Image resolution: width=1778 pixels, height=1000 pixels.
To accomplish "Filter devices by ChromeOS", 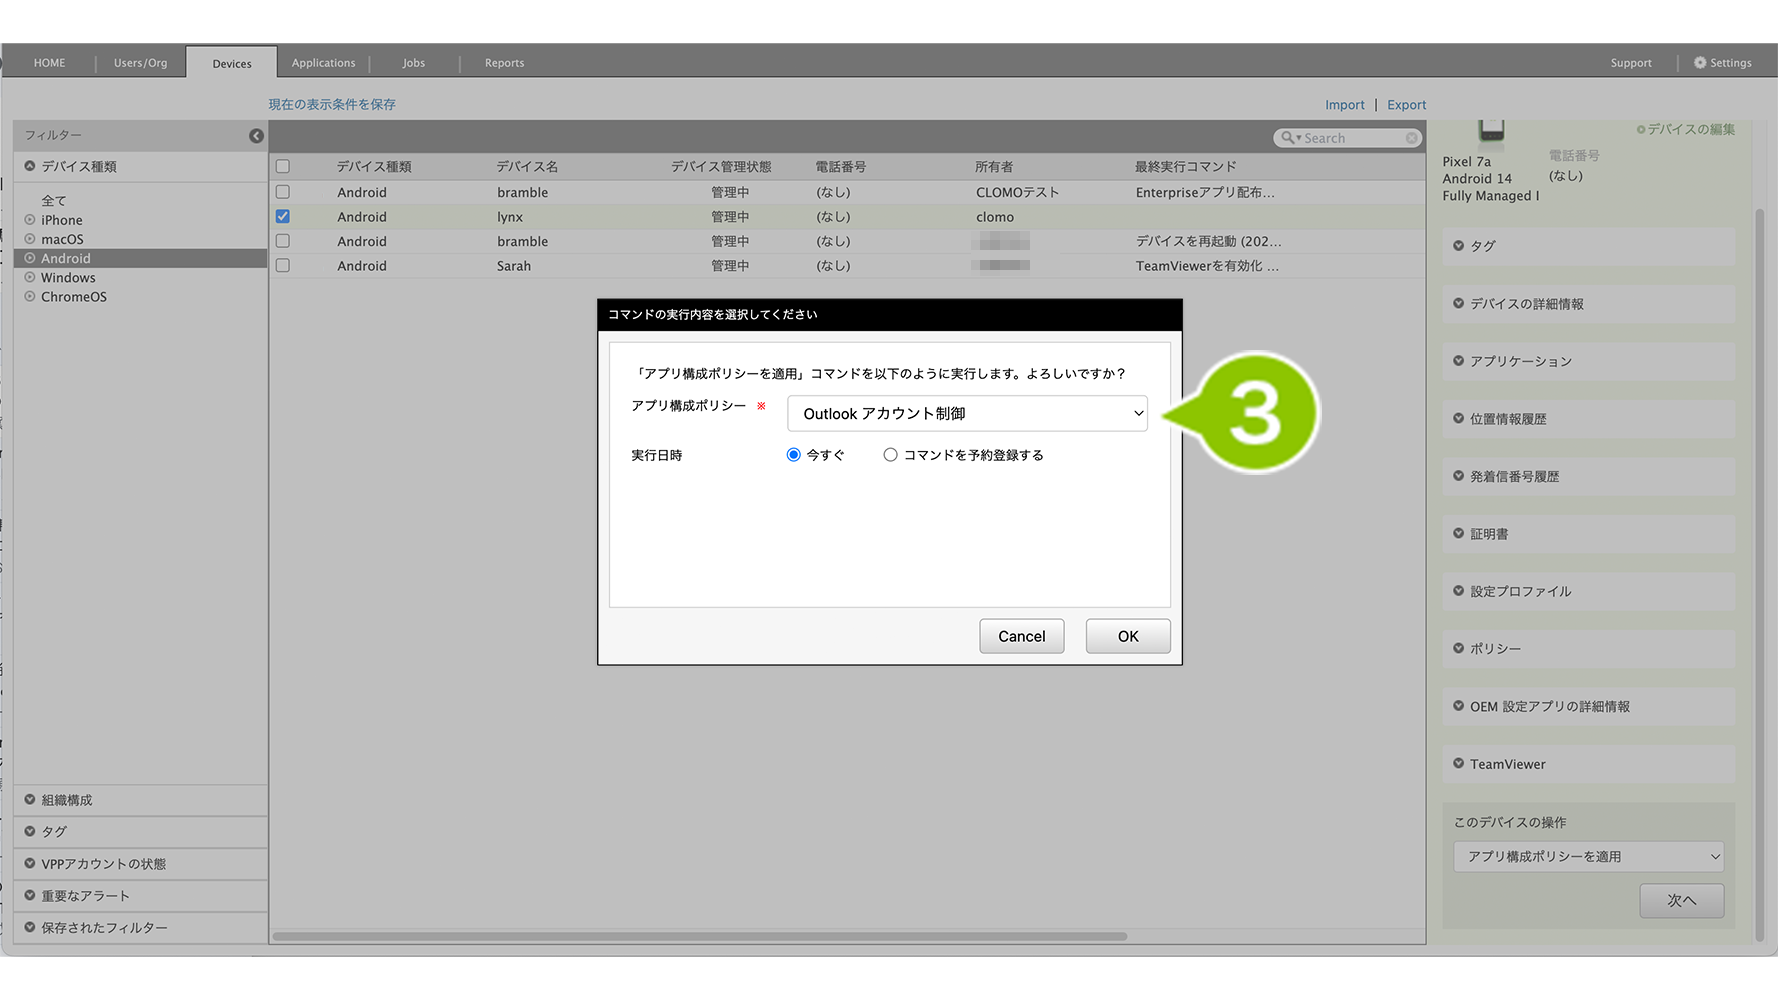I will [x=74, y=296].
